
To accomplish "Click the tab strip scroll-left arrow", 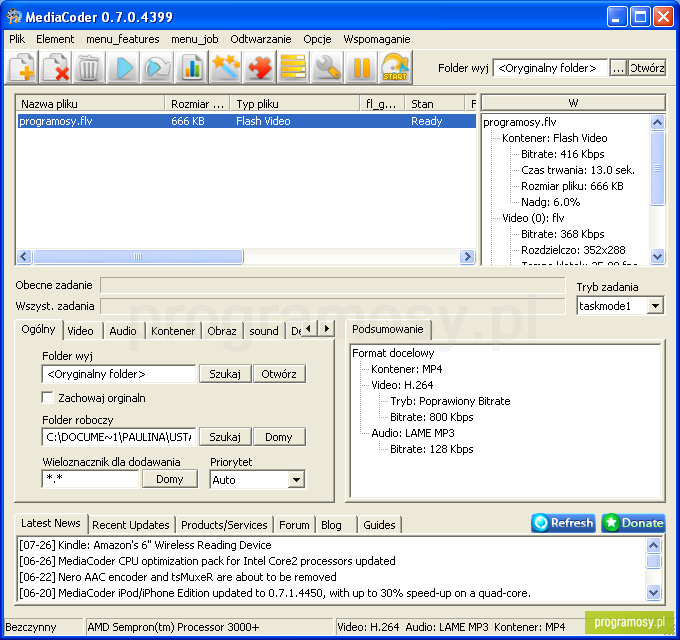I will click(309, 329).
